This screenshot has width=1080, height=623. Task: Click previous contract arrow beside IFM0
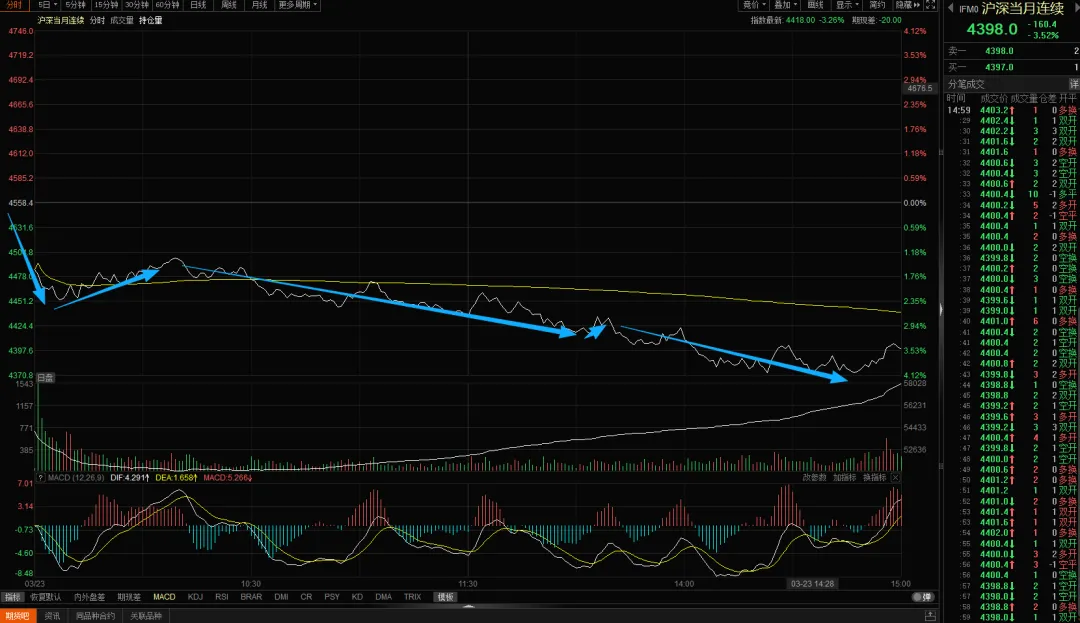pos(951,9)
